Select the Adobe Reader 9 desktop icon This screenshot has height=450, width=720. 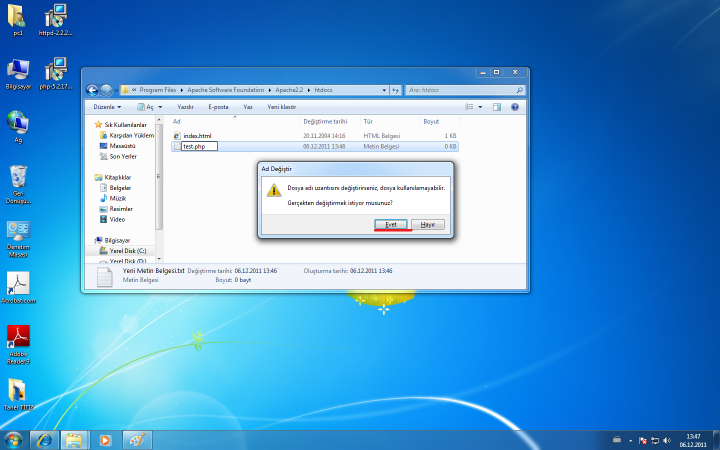click(18, 337)
